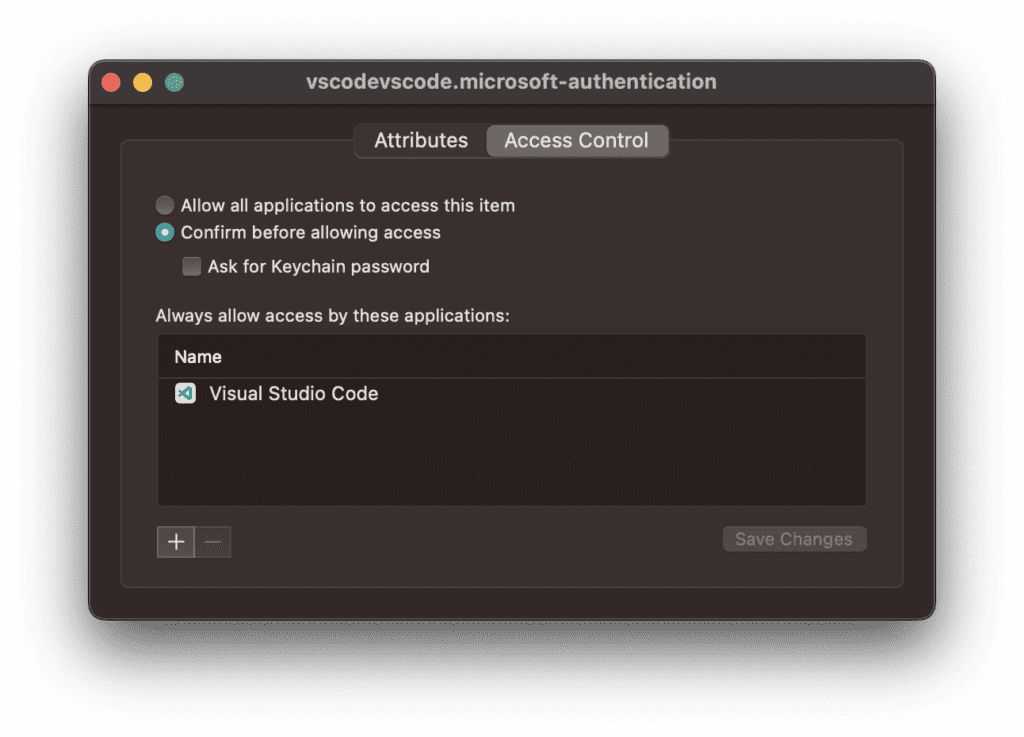Minimize window using the yellow button

pos(142,82)
